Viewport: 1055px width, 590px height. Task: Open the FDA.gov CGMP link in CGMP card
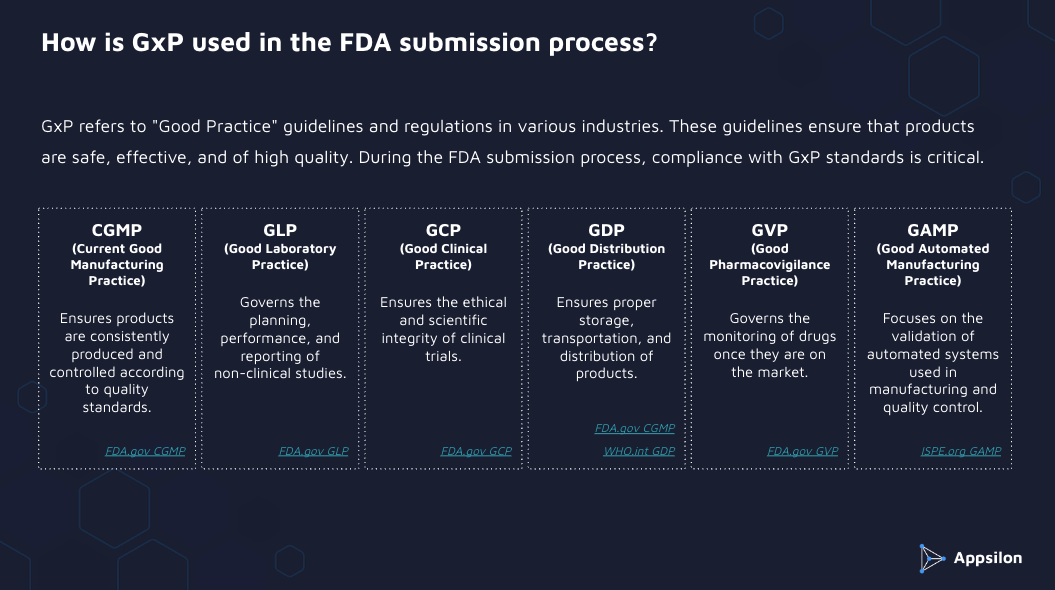[145, 451]
